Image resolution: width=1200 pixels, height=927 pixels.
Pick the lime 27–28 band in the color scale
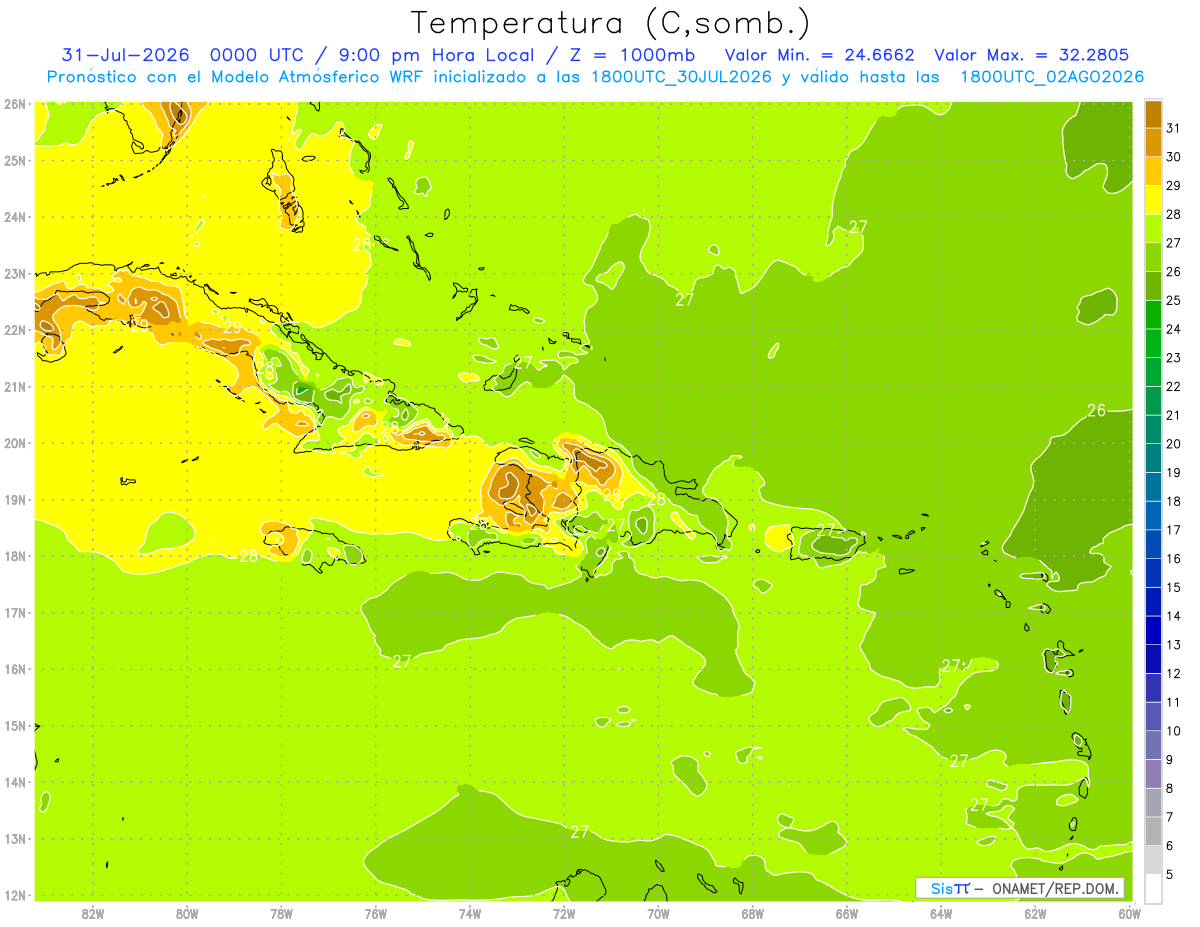1153,228
